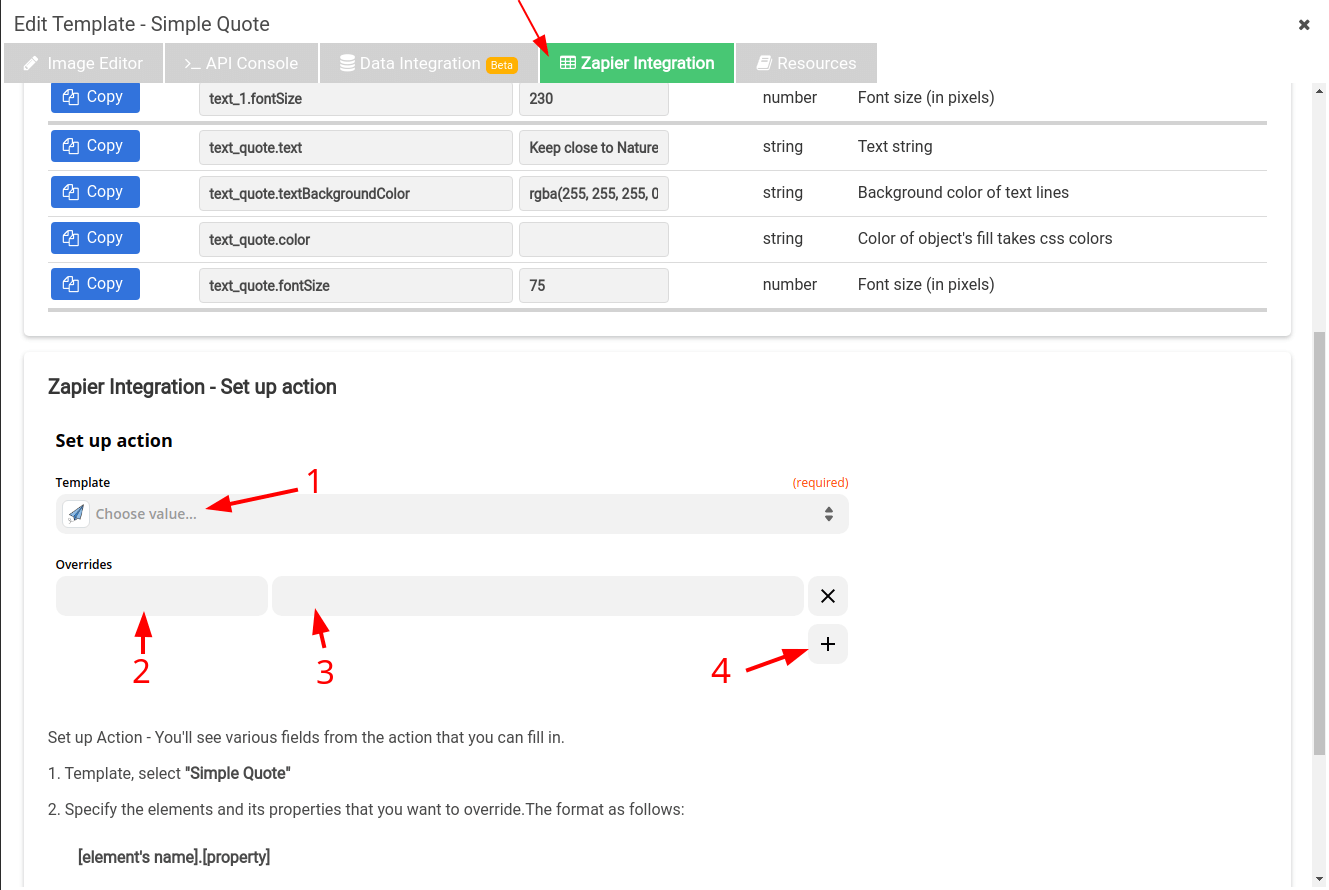
Task: Switch to the Resources tab
Action: [806, 62]
